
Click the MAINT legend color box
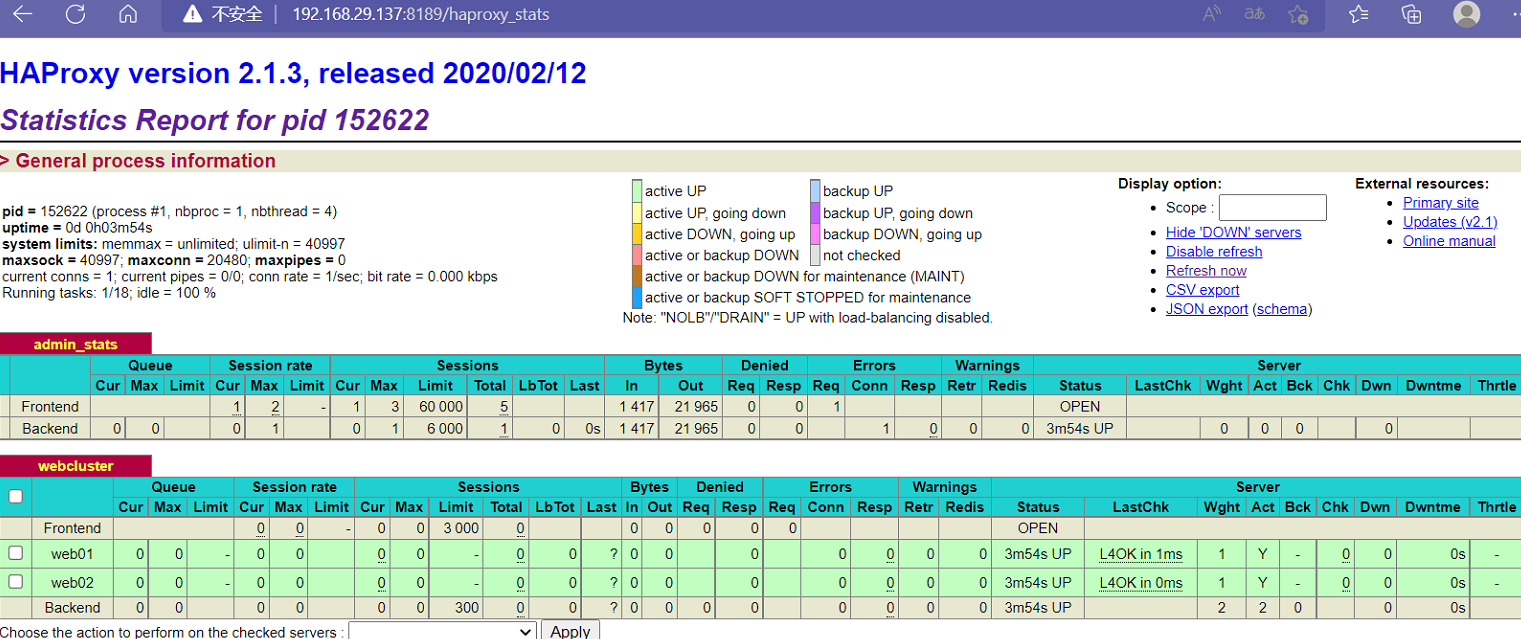point(637,276)
